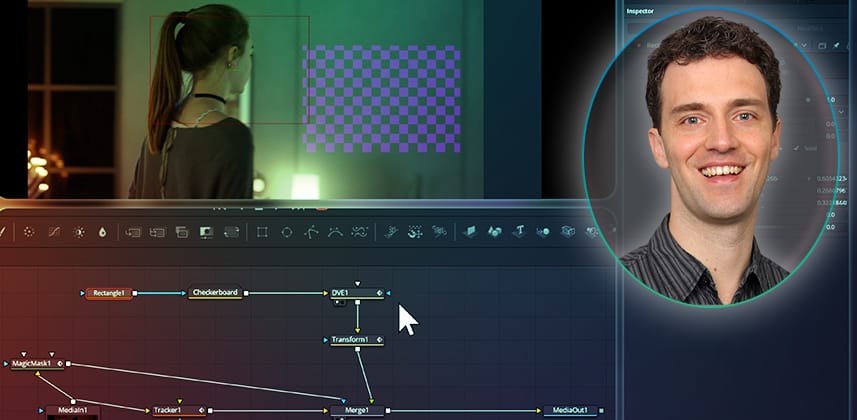Add a Text 3D node from toolbar

pos(519,231)
